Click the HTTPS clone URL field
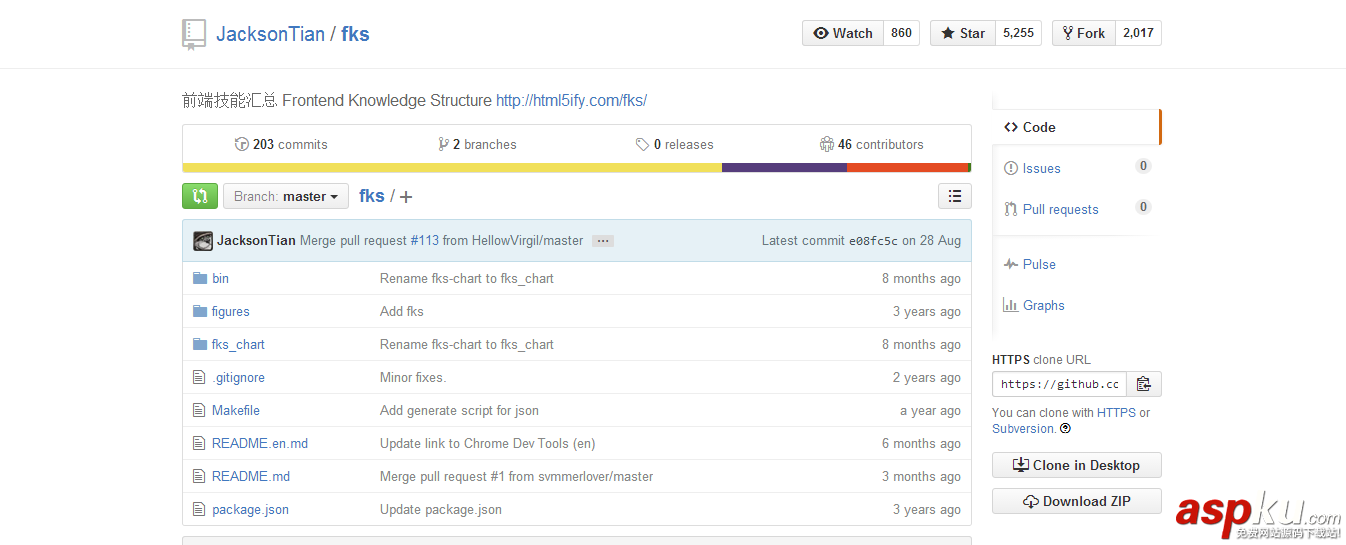Viewport: 1346px width, 545px height. click(x=1059, y=384)
